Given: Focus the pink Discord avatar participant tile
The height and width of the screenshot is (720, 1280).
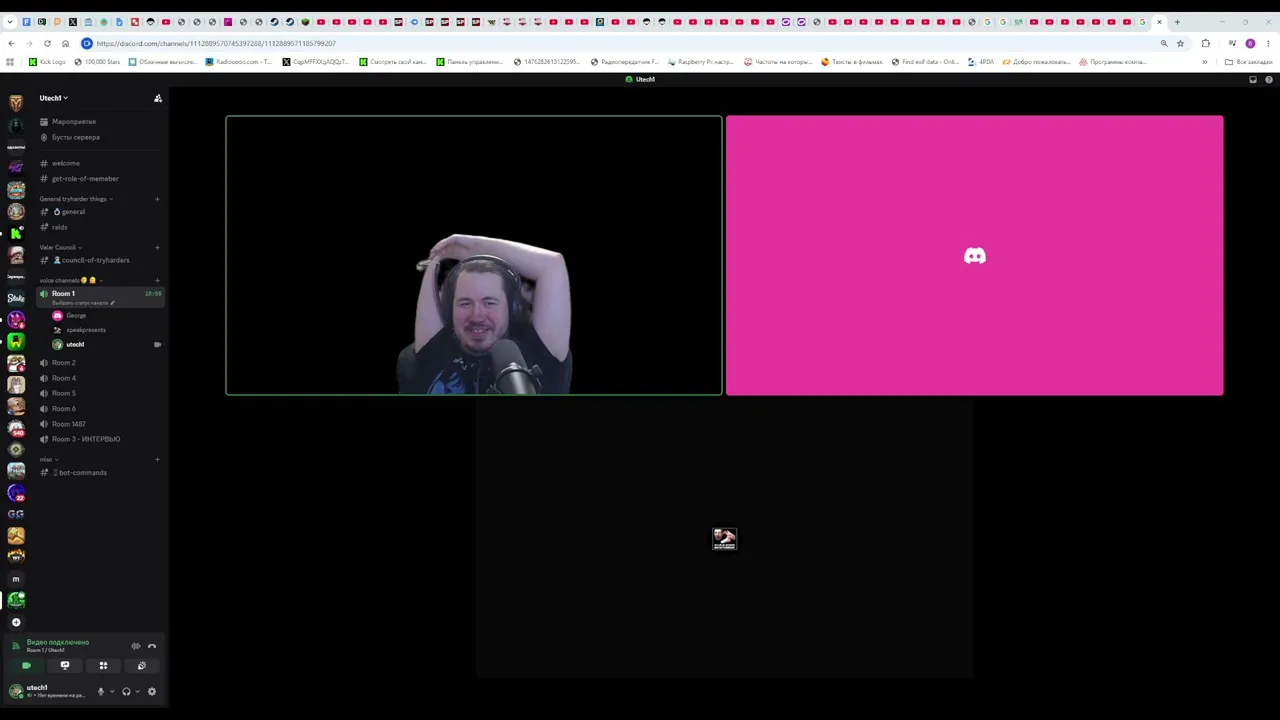Looking at the screenshot, I should pyautogui.click(x=974, y=256).
